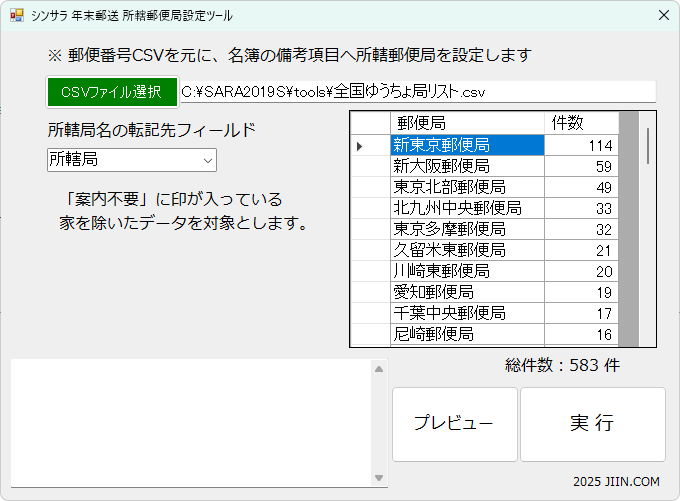Click the log box scroll down arrow
This screenshot has width=680, height=501.
[x=379, y=477]
